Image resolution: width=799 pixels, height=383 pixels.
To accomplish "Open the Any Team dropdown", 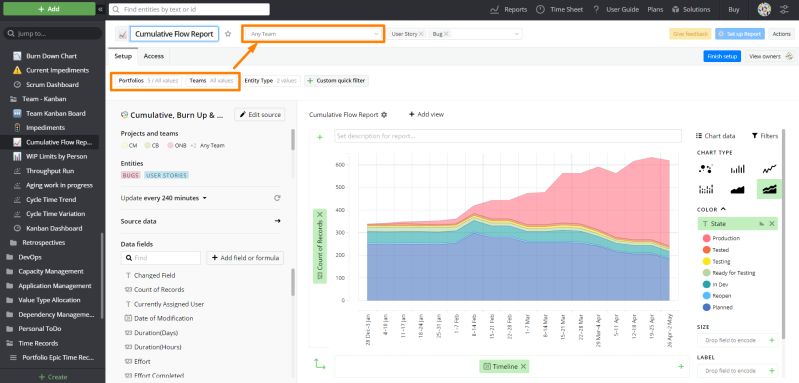I will click(313, 34).
